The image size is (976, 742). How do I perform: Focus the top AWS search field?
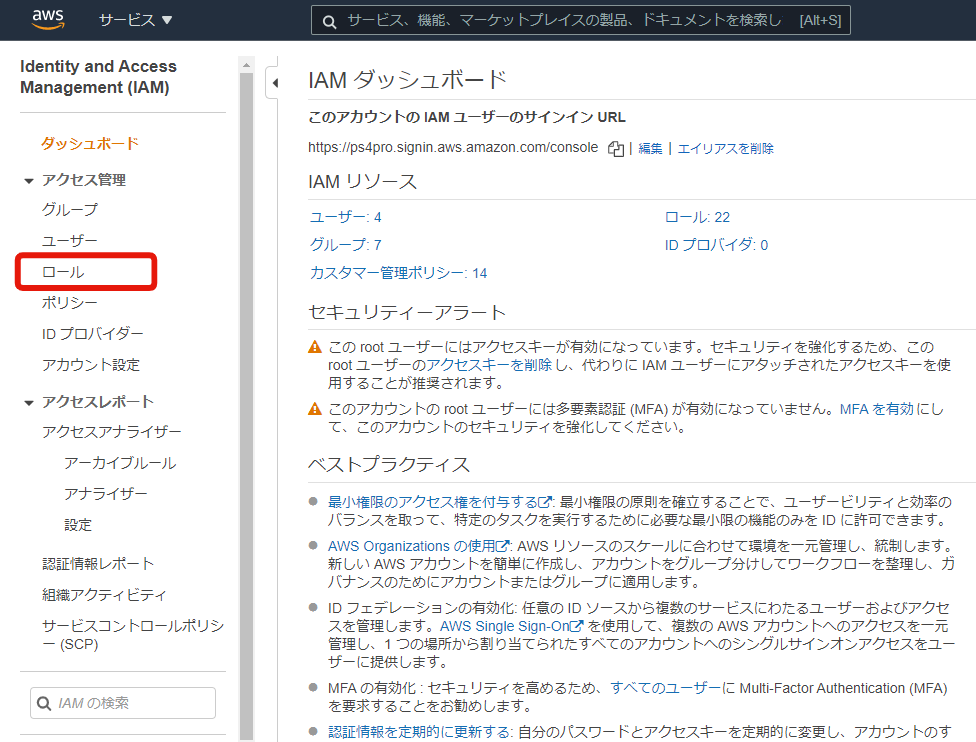pyautogui.click(x=580, y=21)
